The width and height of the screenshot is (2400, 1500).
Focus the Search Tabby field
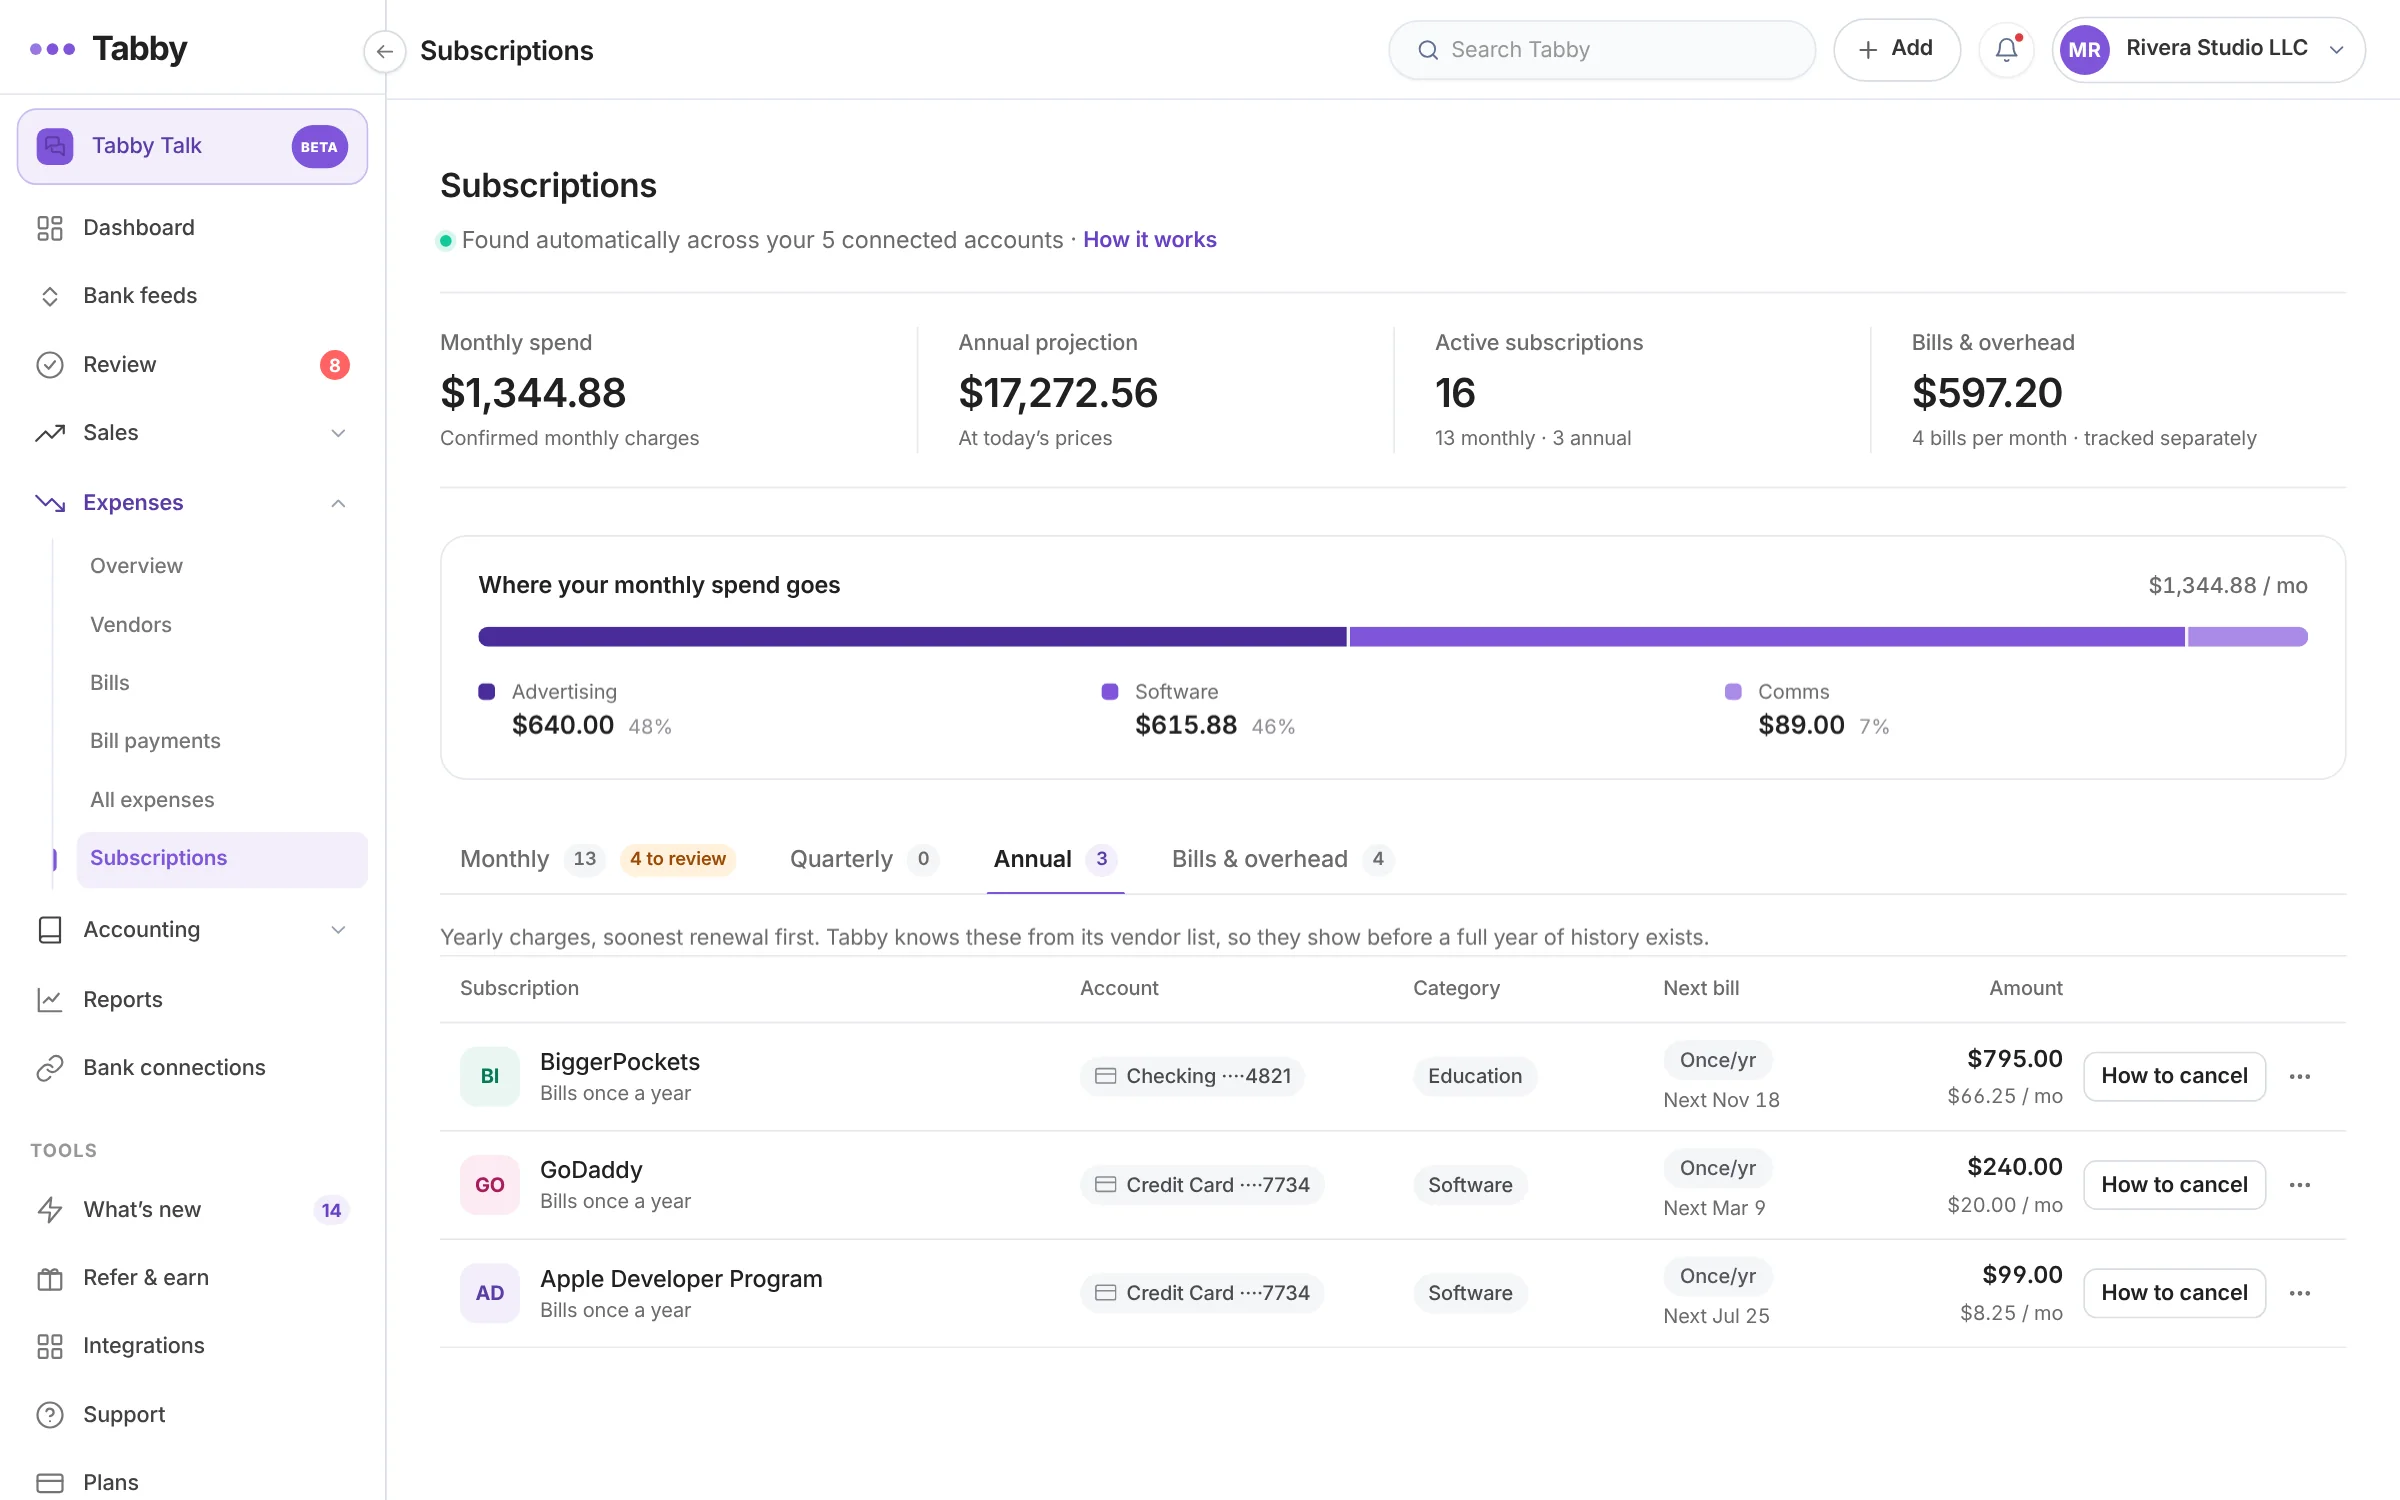(x=1601, y=50)
